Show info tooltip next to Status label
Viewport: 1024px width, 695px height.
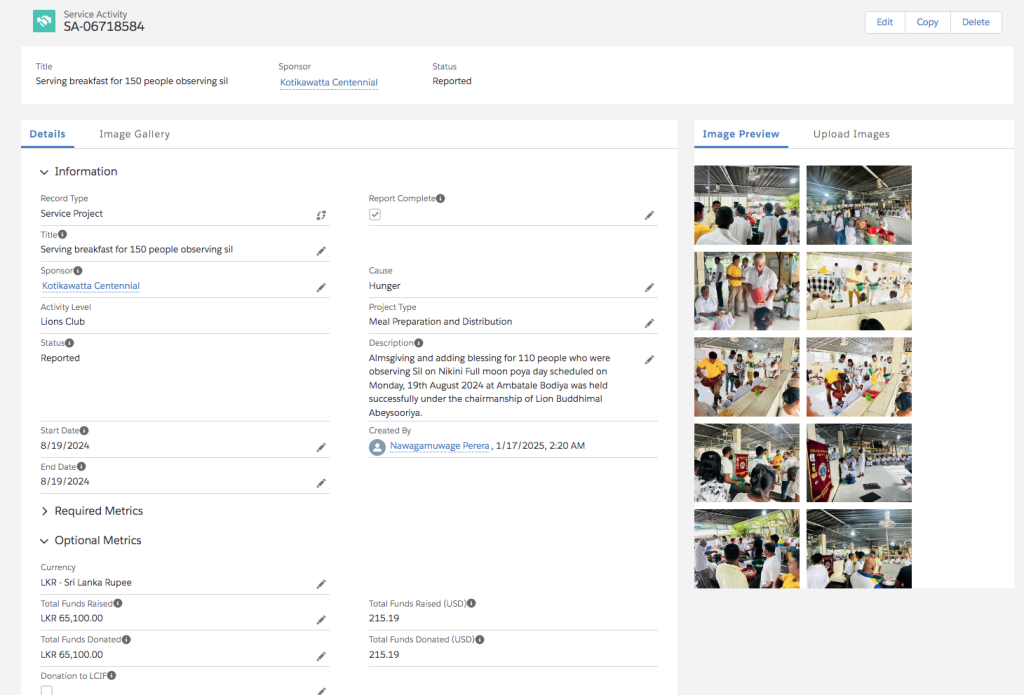point(69,343)
